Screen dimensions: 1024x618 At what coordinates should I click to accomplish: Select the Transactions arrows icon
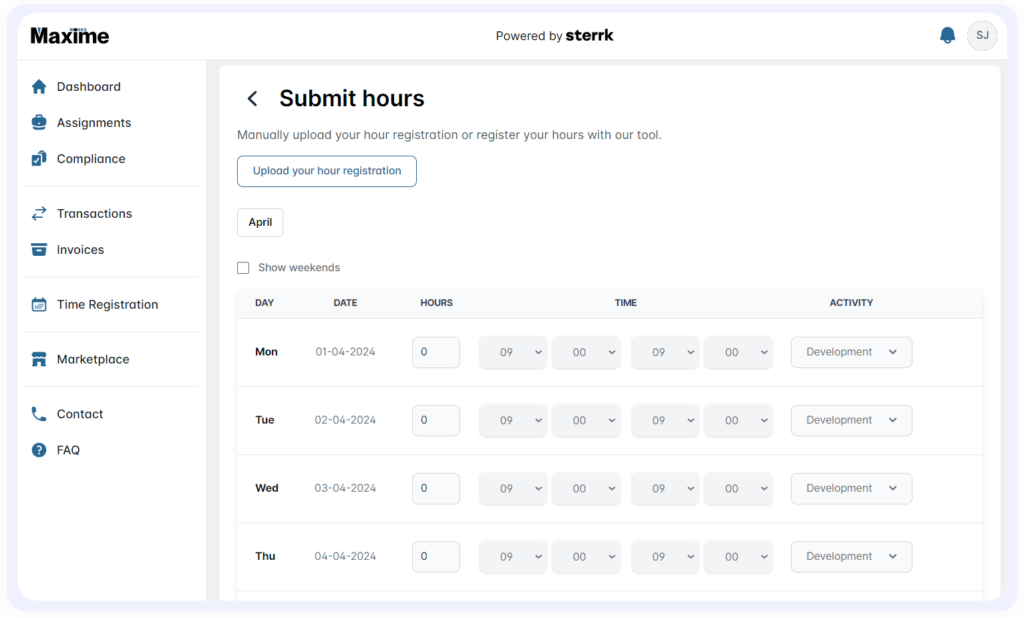tap(39, 214)
